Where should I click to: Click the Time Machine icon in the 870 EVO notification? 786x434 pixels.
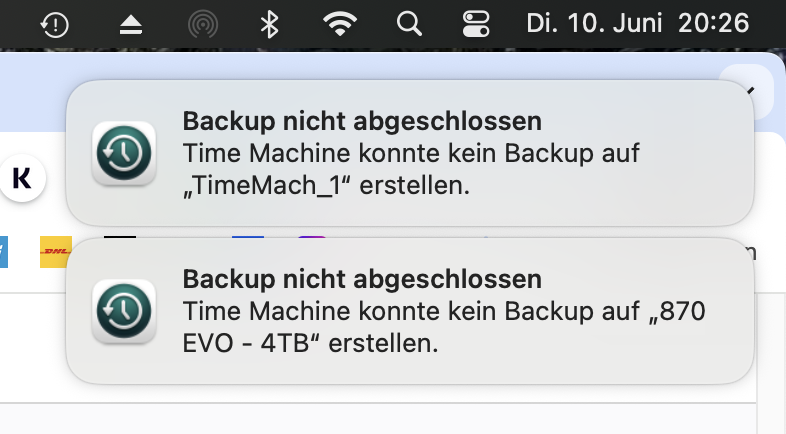(x=123, y=310)
